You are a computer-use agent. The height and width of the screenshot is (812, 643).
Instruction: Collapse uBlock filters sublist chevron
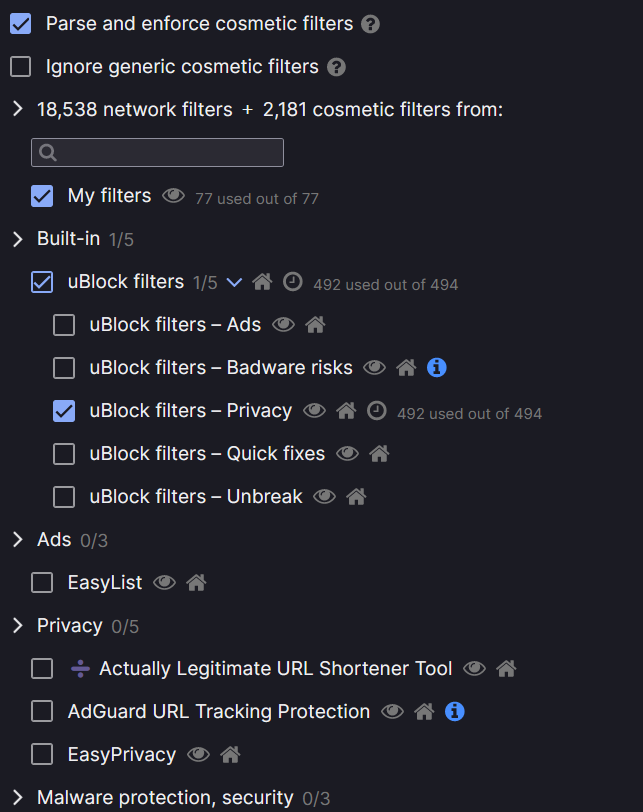pyautogui.click(x=235, y=282)
